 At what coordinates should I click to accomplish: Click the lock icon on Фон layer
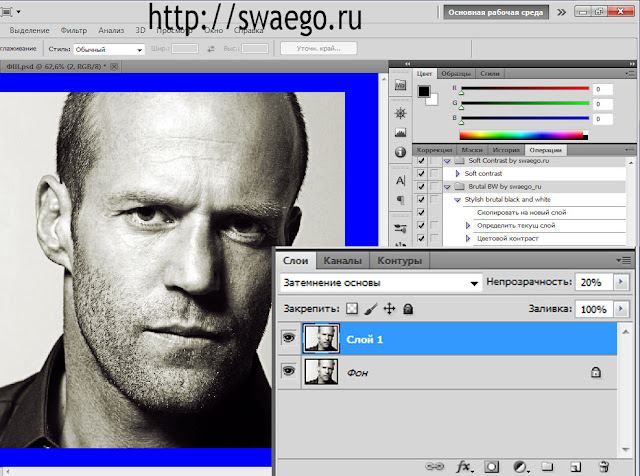pos(596,372)
